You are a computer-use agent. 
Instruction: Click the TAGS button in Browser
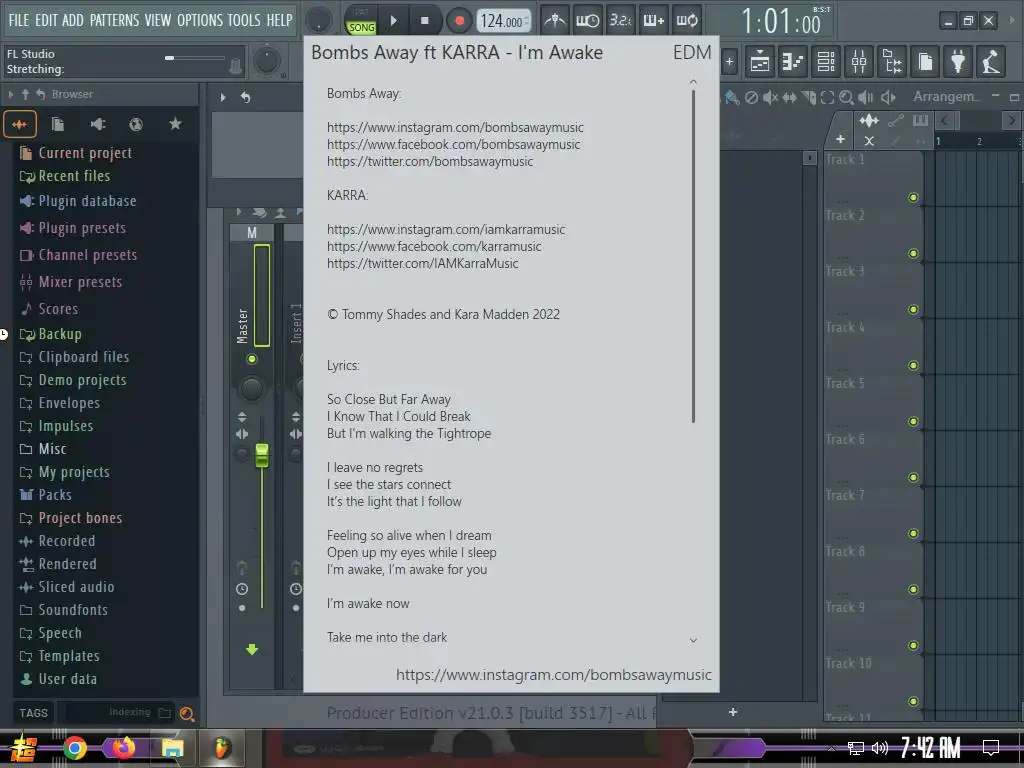click(x=33, y=713)
